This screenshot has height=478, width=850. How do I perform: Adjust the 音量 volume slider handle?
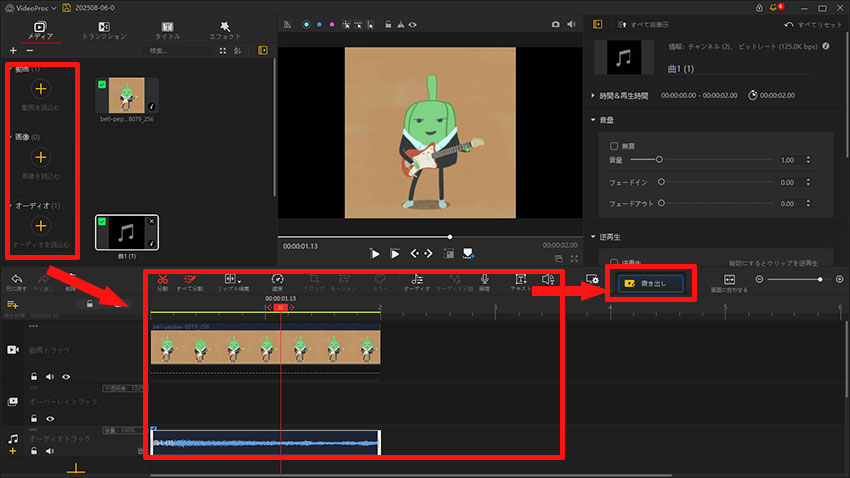pos(659,159)
